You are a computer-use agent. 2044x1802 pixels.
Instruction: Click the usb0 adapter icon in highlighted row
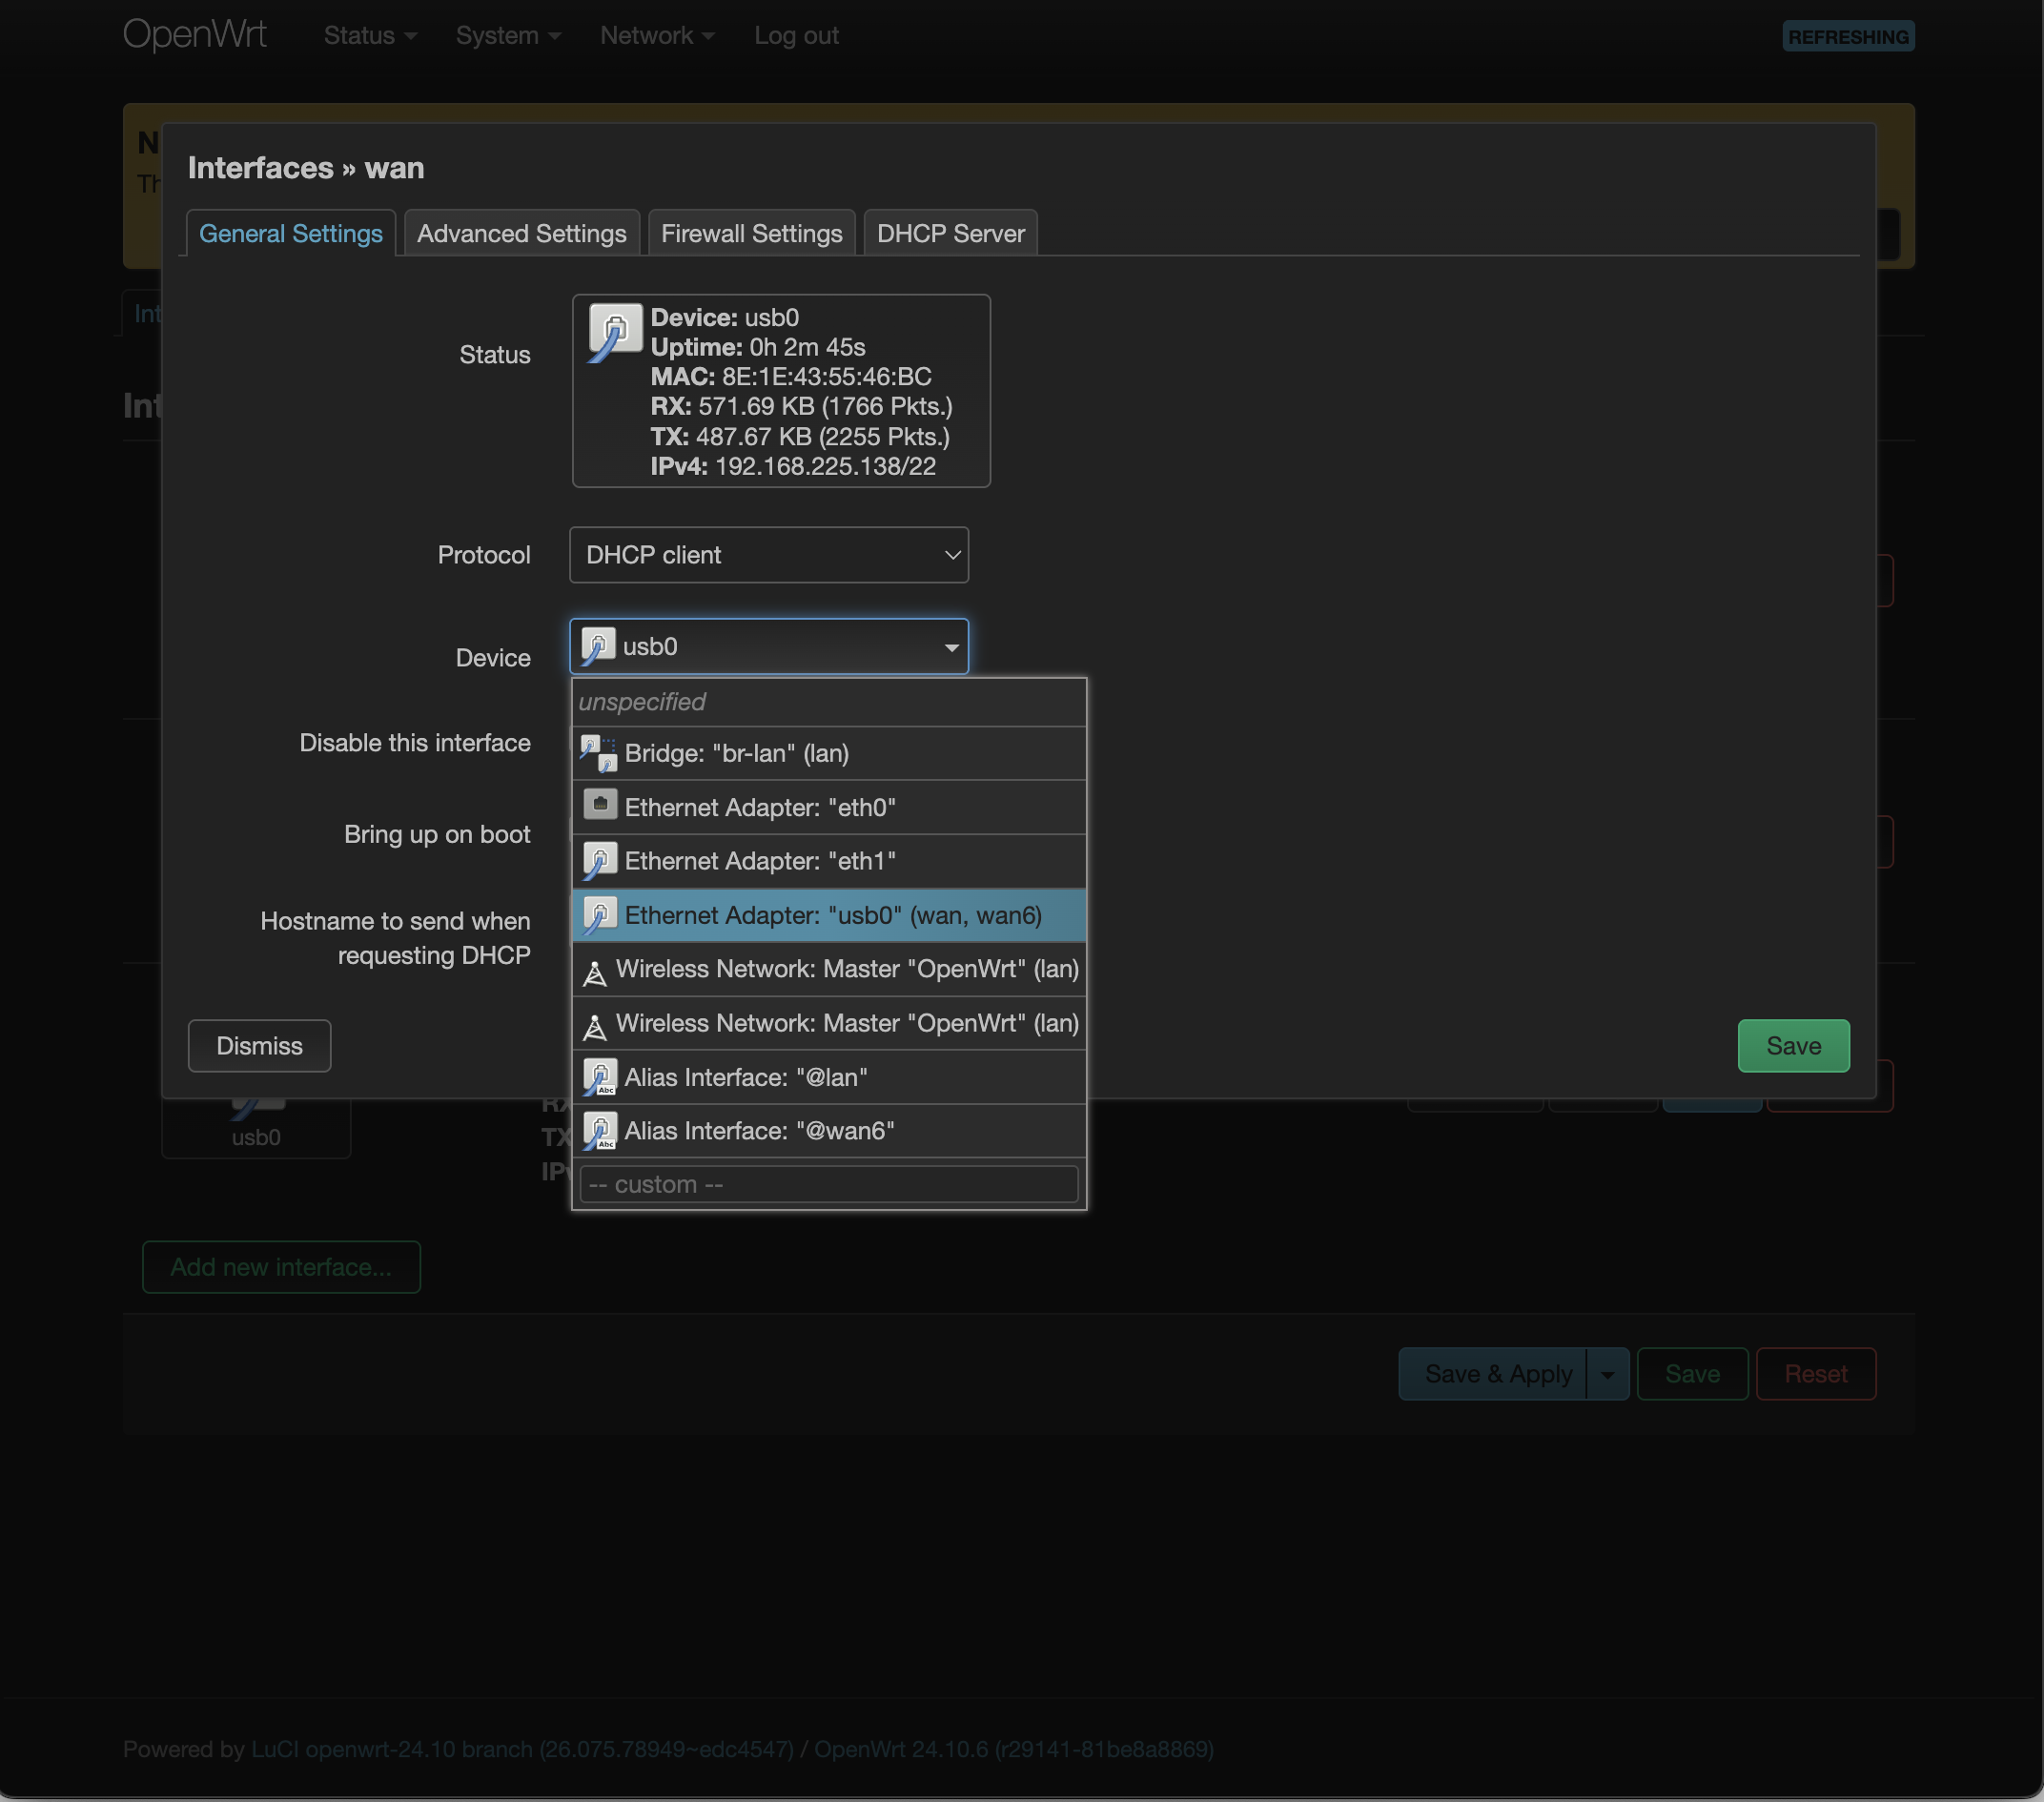coord(600,915)
